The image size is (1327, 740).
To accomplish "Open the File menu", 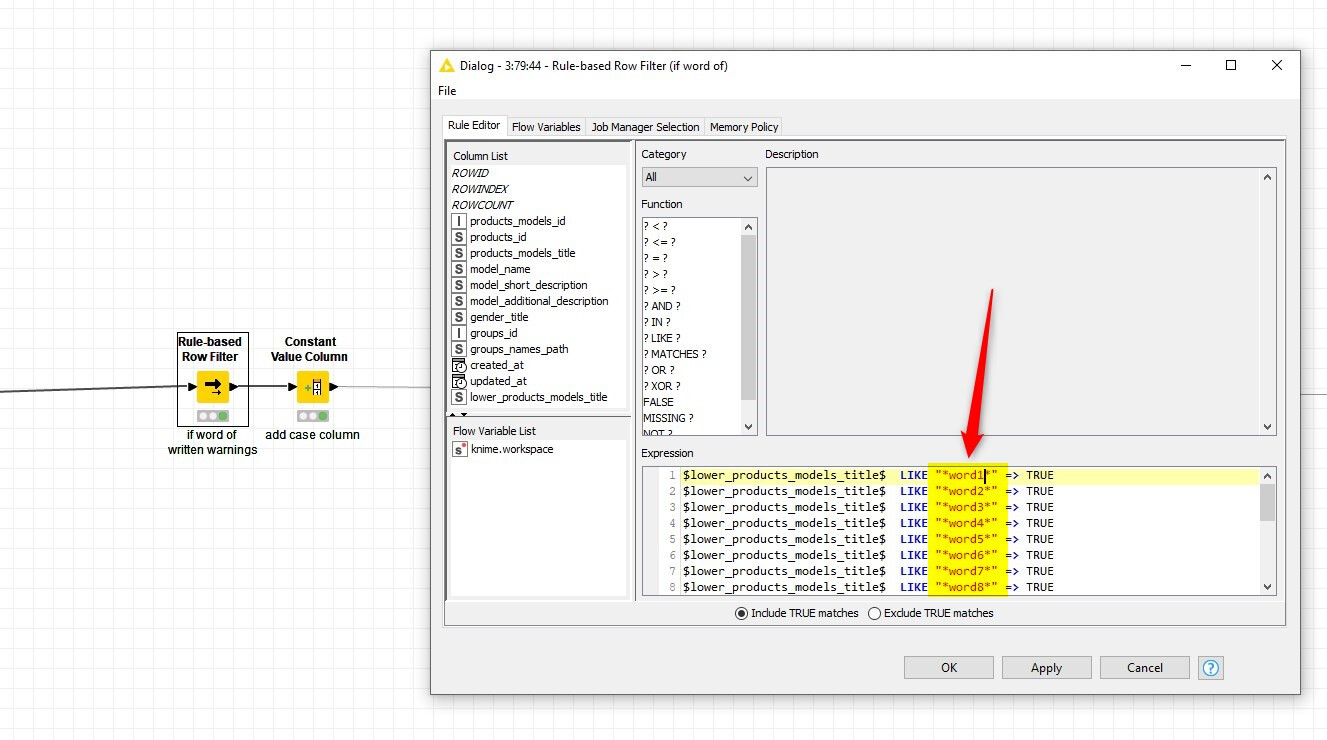I will click(x=446, y=90).
